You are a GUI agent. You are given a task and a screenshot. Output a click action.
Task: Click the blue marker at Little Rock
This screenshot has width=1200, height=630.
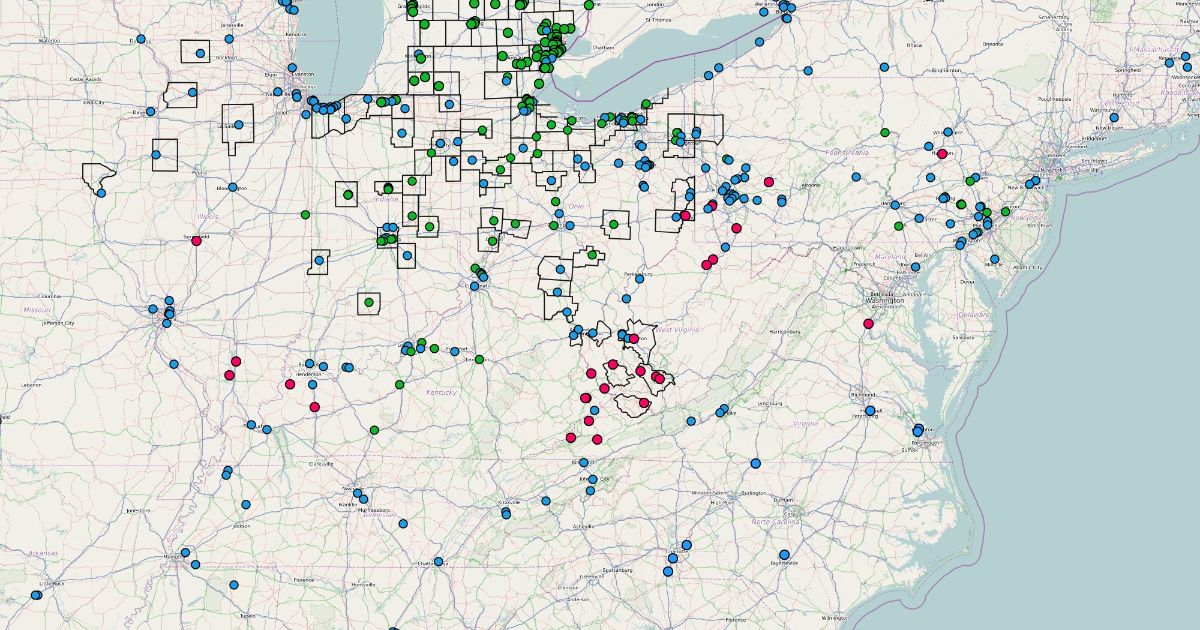pyautogui.click(x=36, y=595)
